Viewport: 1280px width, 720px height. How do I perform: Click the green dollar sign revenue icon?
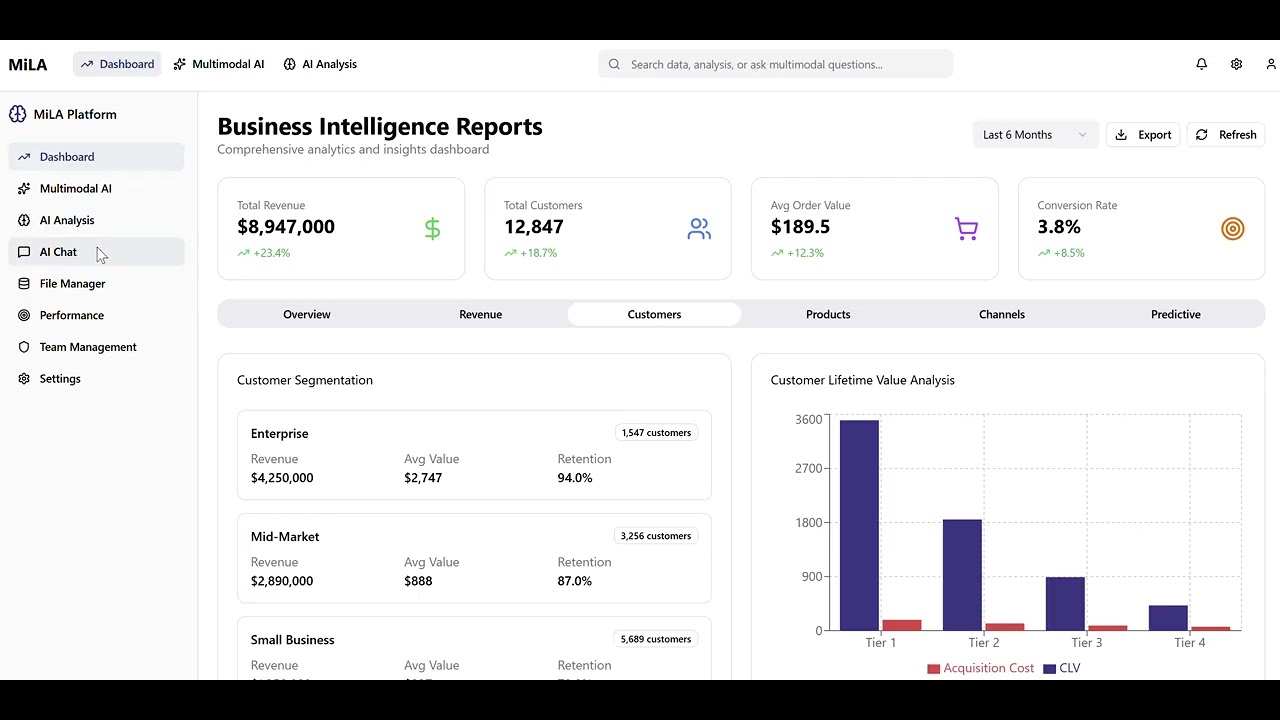(432, 229)
